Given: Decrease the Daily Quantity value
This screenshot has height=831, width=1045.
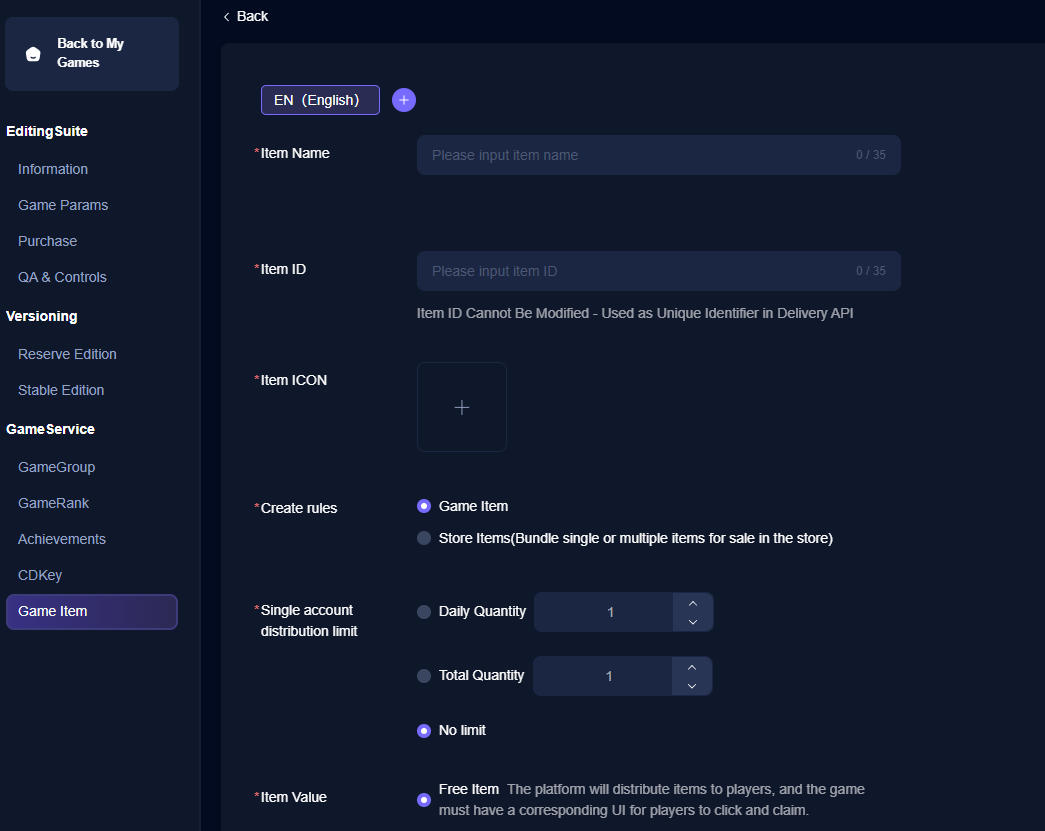Looking at the screenshot, I should tap(692, 622).
